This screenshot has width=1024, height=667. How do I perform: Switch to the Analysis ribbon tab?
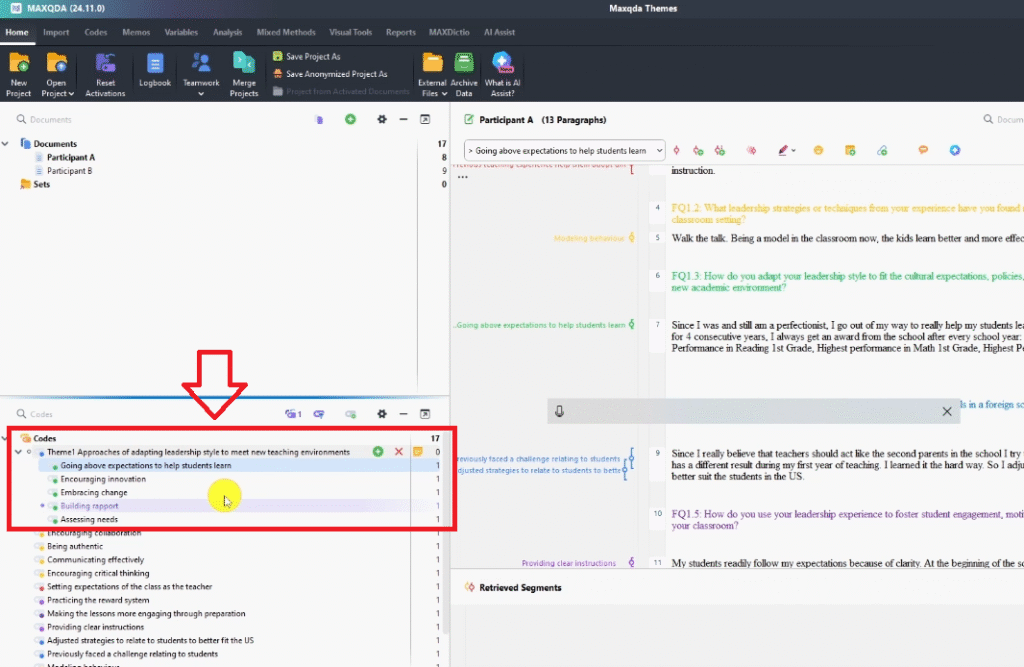[227, 32]
